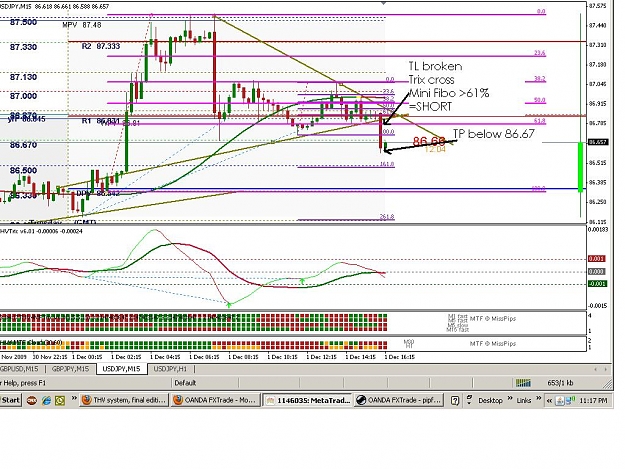The height and width of the screenshot is (469, 625).
Task: Click the connection status bars icon
Action: click(523, 383)
